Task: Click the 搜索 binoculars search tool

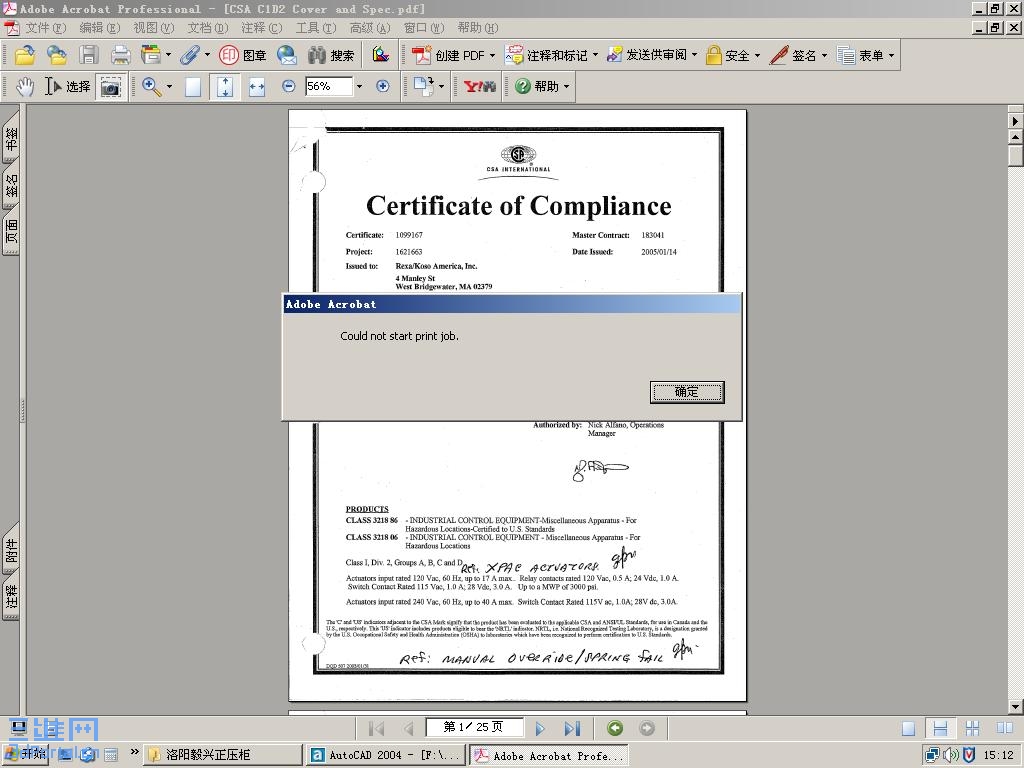Action: (331, 56)
